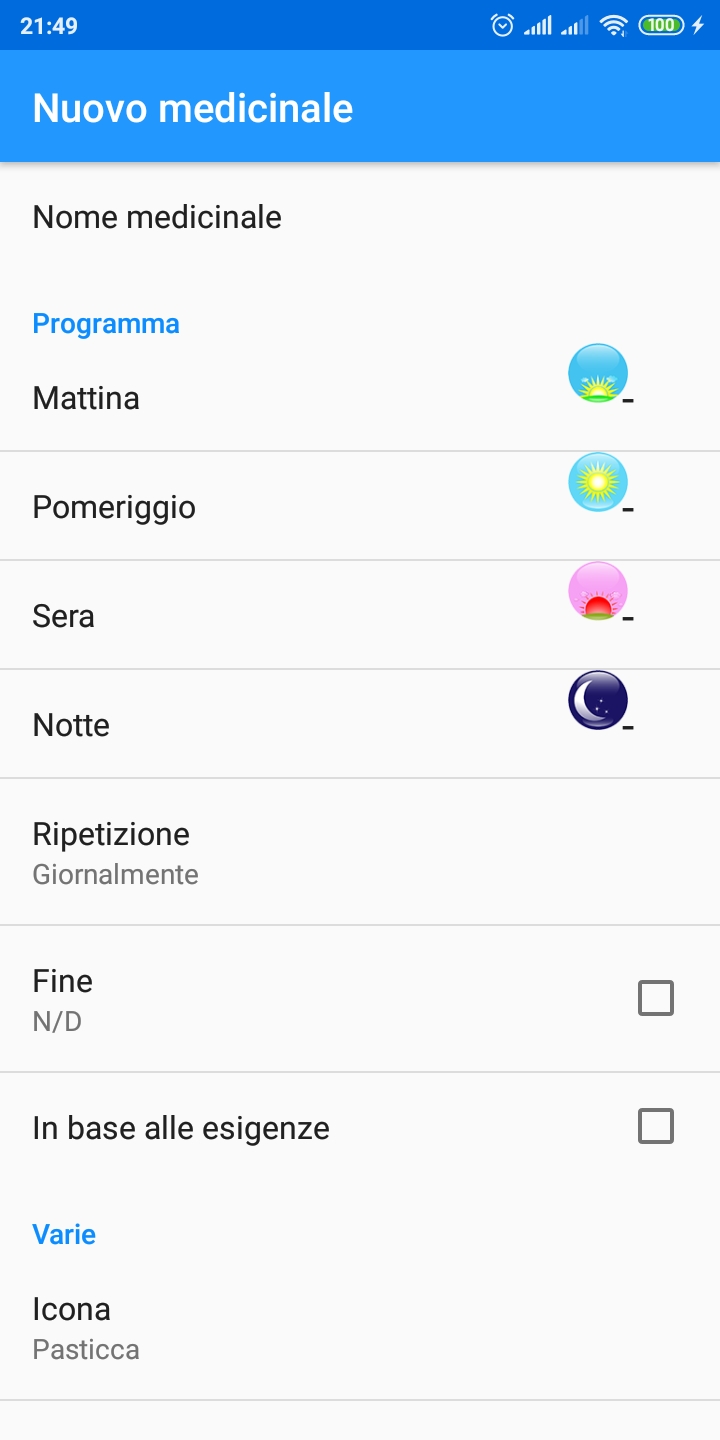Tap the Notte moon icon
The height and width of the screenshot is (1440, 720).
pyautogui.click(x=598, y=700)
